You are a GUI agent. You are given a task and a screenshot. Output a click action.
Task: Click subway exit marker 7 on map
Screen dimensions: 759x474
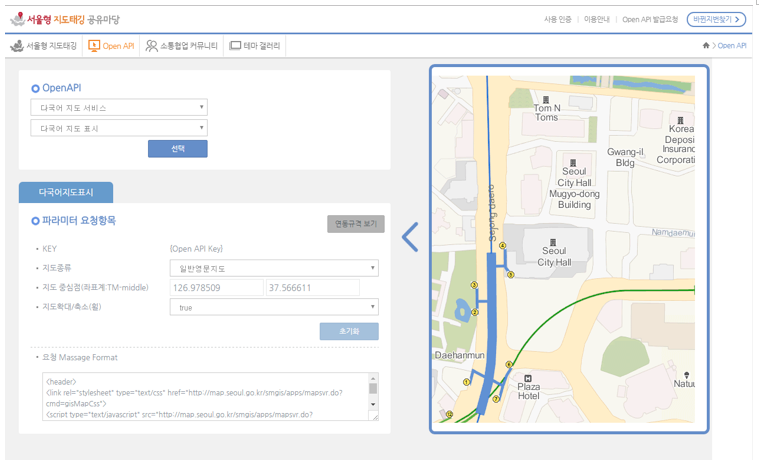(496, 399)
